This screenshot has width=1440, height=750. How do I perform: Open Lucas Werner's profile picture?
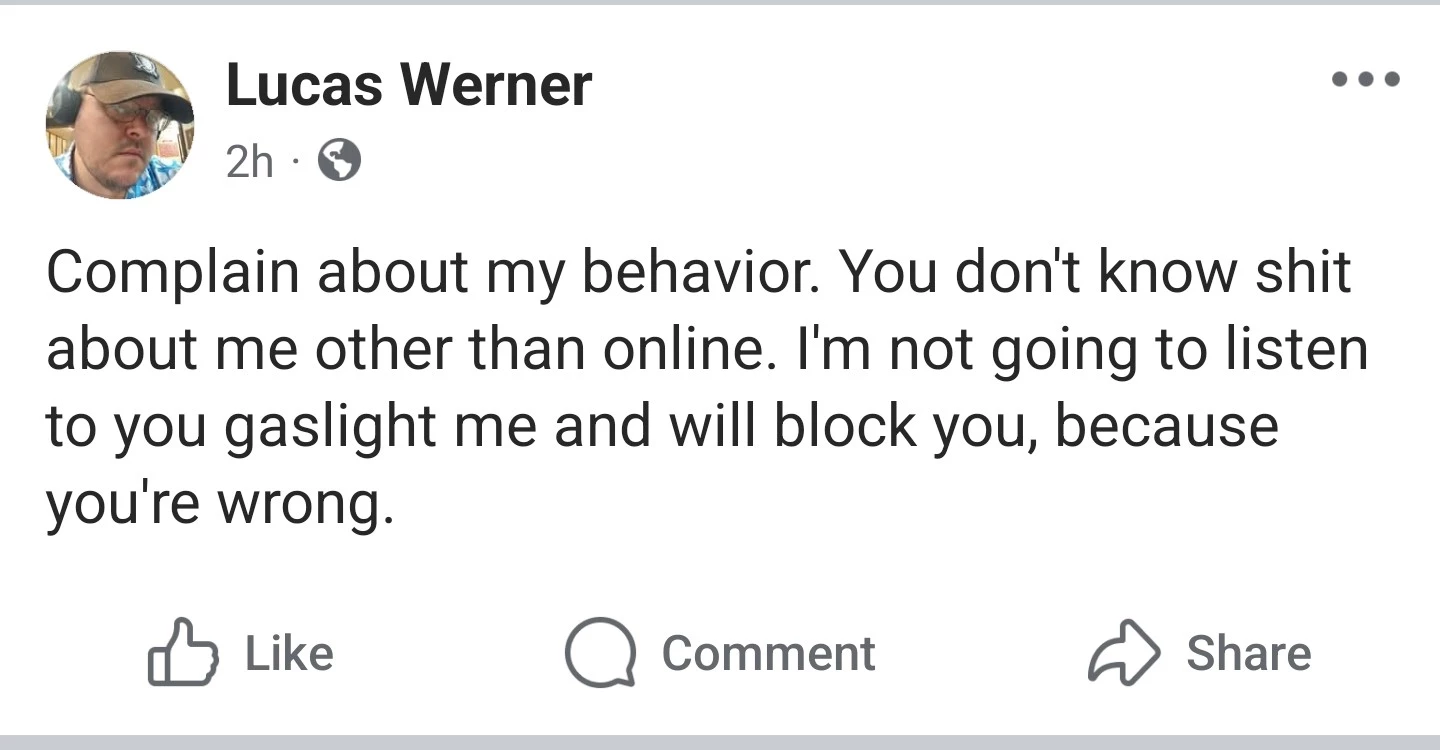click(120, 125)
